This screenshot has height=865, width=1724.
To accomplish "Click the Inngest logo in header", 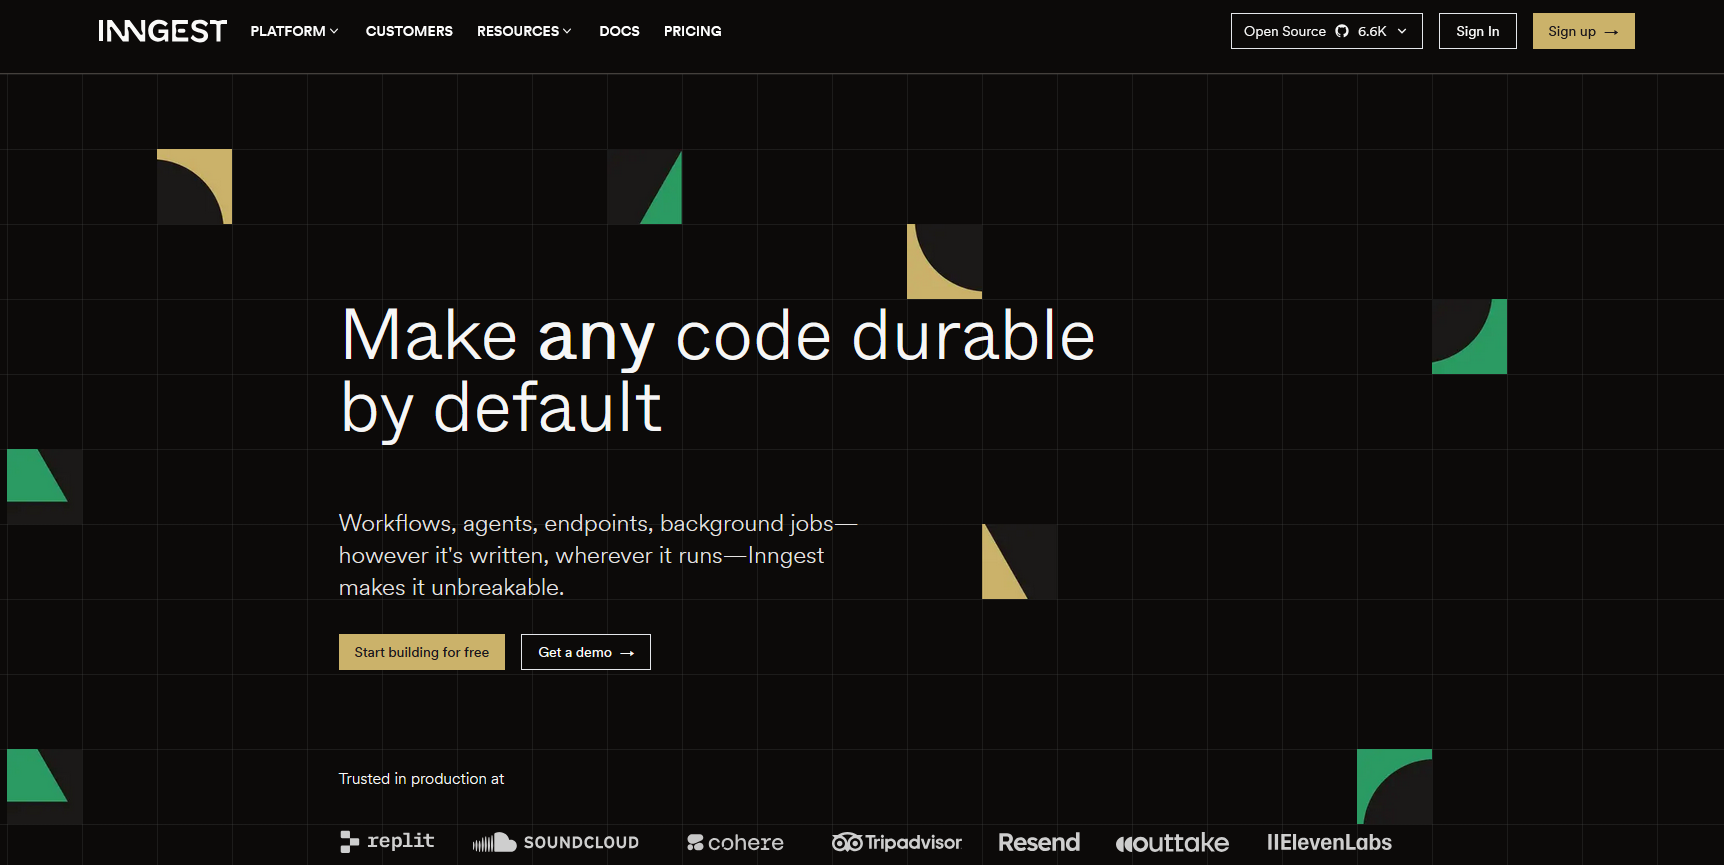I will click(x=162, y=31).
